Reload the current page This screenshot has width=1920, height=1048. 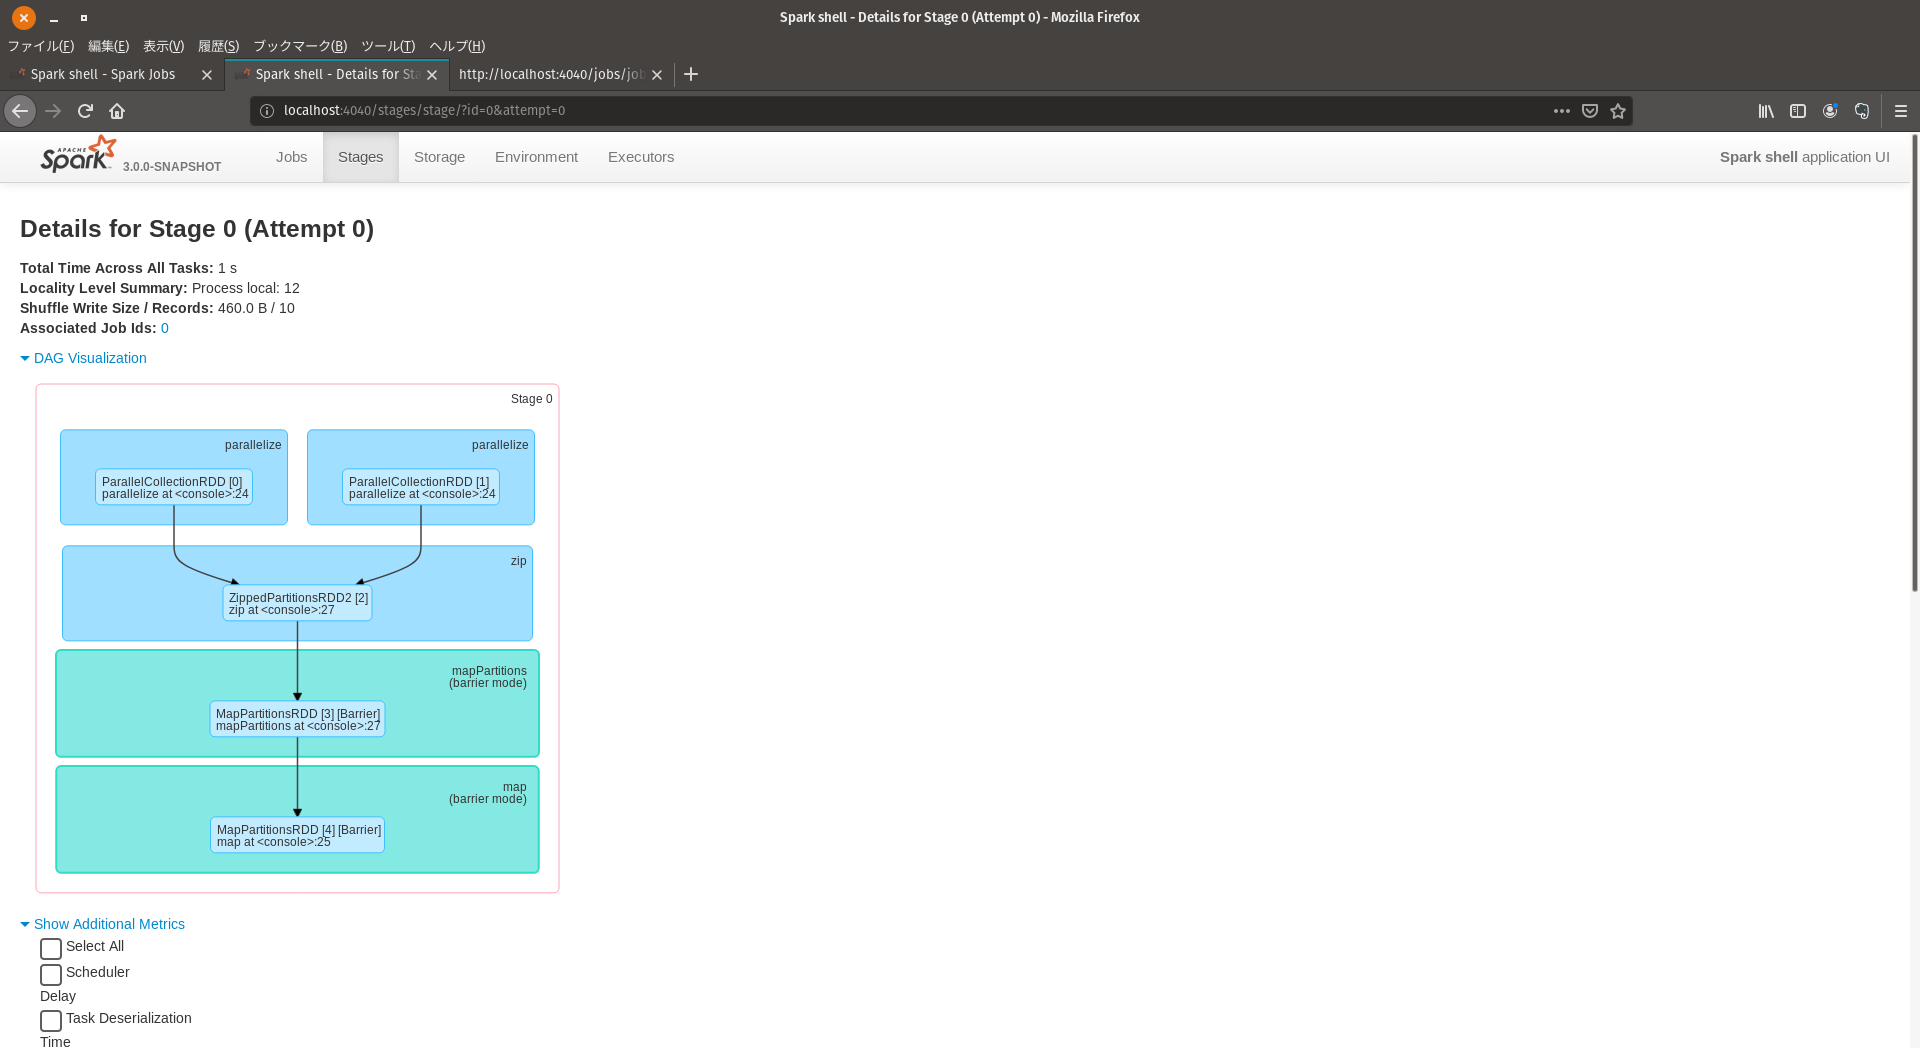point(85,111)
